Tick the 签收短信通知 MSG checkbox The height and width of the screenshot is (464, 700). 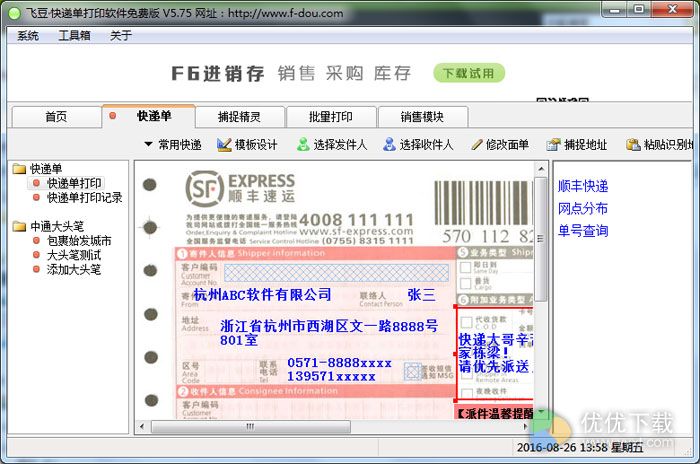(412, 371)
